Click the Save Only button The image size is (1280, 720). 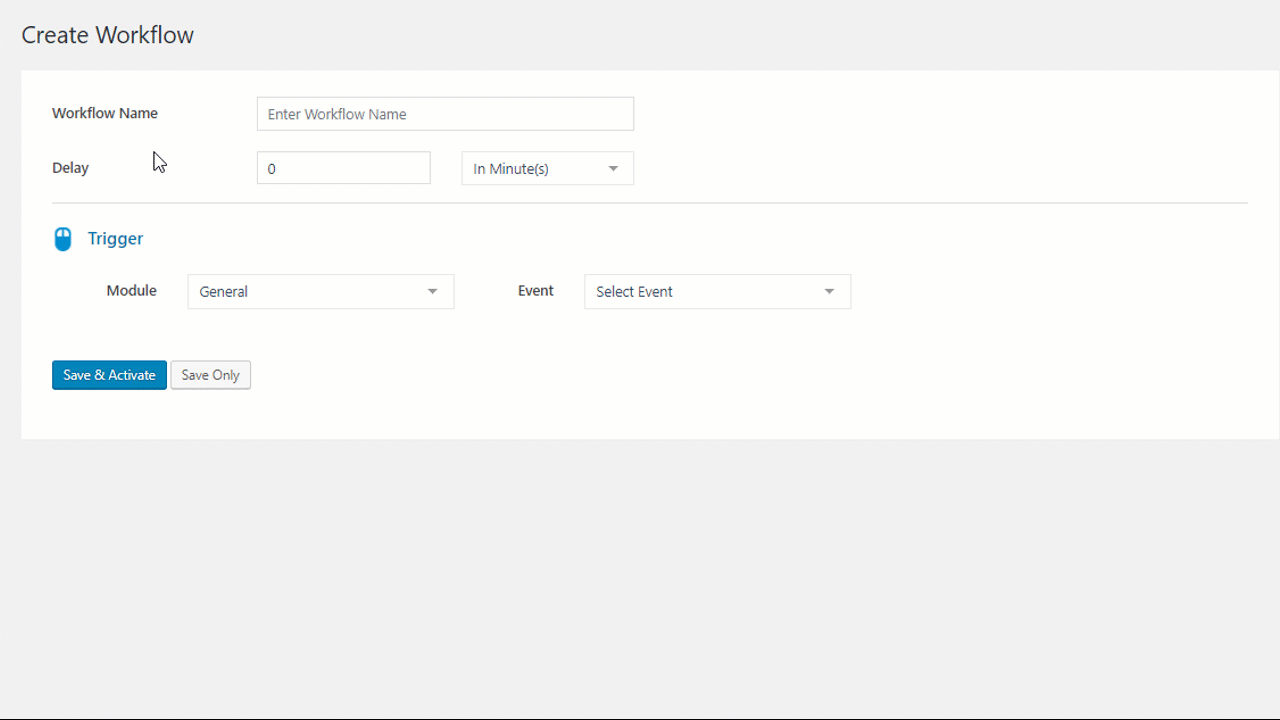[210, 375]
